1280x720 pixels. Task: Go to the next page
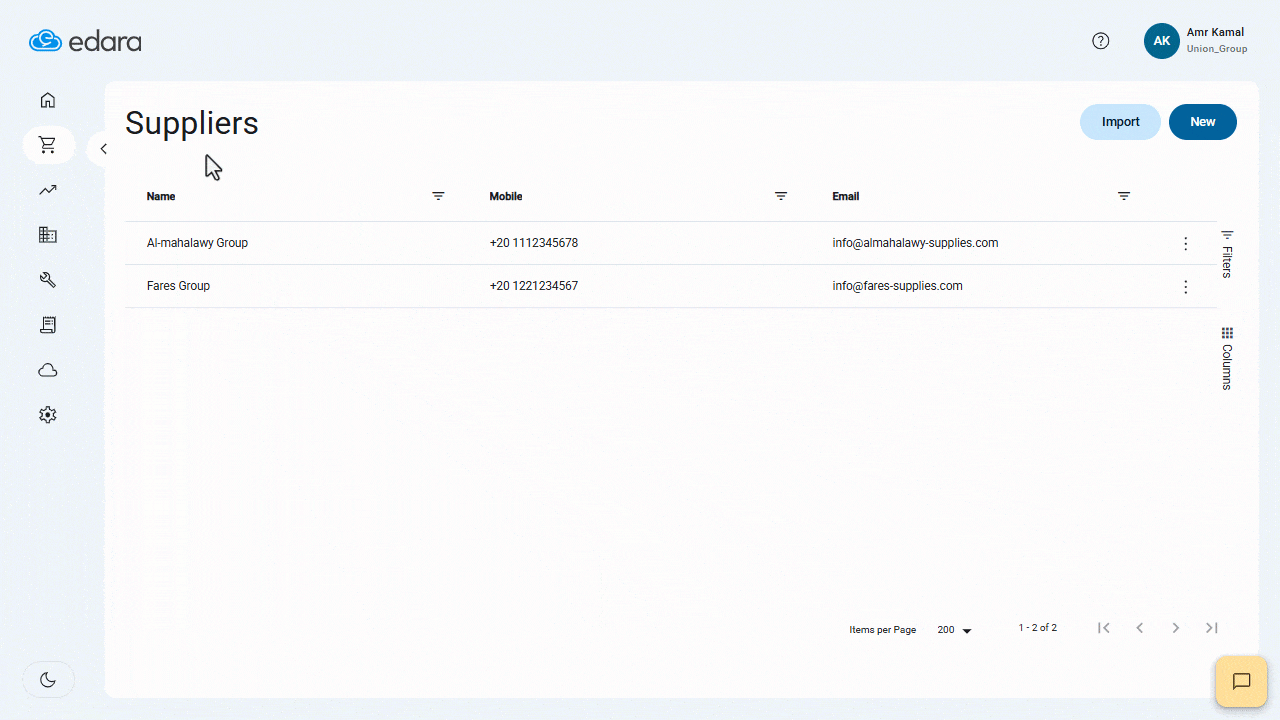click(1176, 628)
